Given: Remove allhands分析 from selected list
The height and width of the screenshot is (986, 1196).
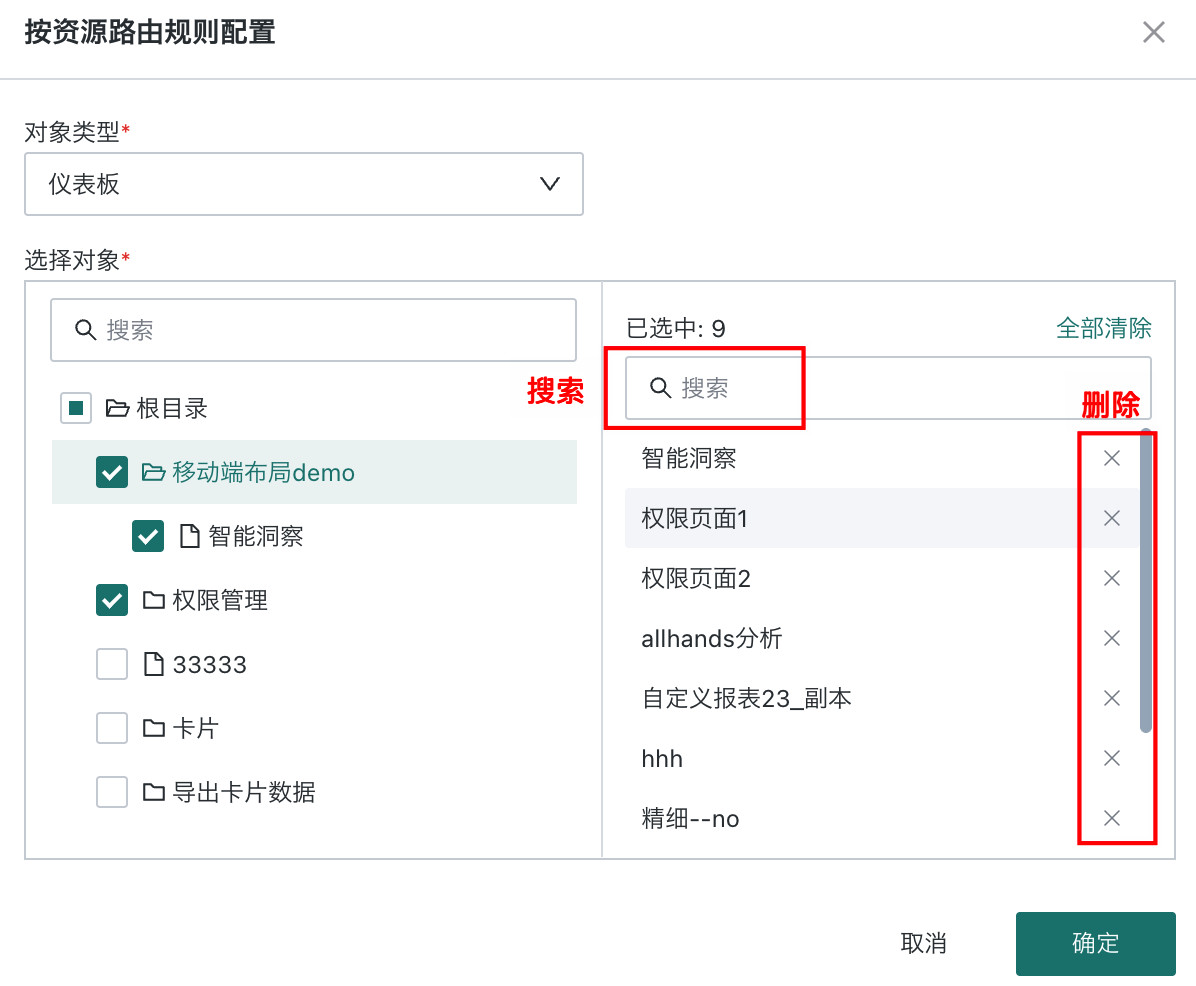Looking at the screenshot, I should (x=1111, y=638).
